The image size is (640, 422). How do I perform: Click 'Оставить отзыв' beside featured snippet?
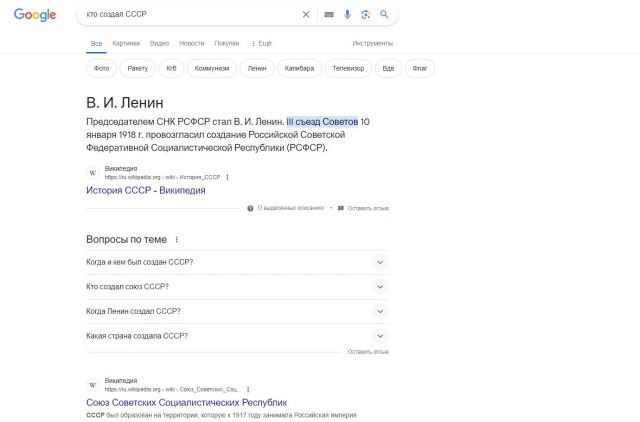point(368,208)
